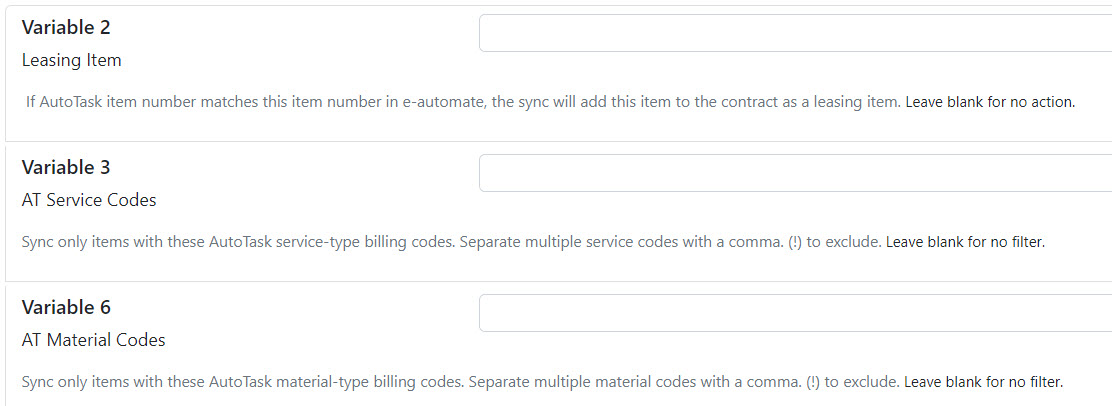Screen dimensions: 1112x406
Task: Click "Separate multiple service codes with a comma"
Action: pyautogui.click(x=620, y=242)
